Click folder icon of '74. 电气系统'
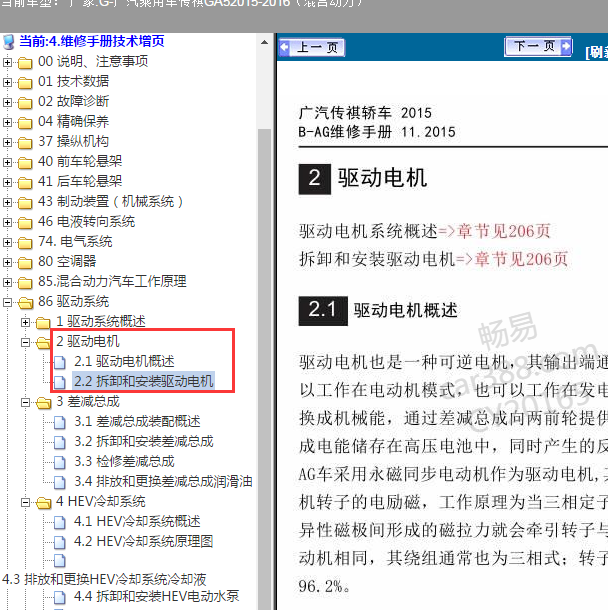 (25, 242)
